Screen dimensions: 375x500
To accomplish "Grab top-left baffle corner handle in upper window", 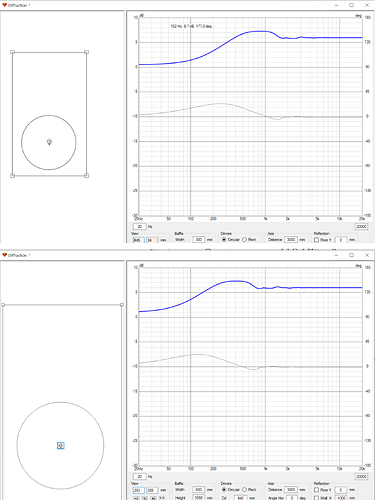I will click(x=13, y=52).
